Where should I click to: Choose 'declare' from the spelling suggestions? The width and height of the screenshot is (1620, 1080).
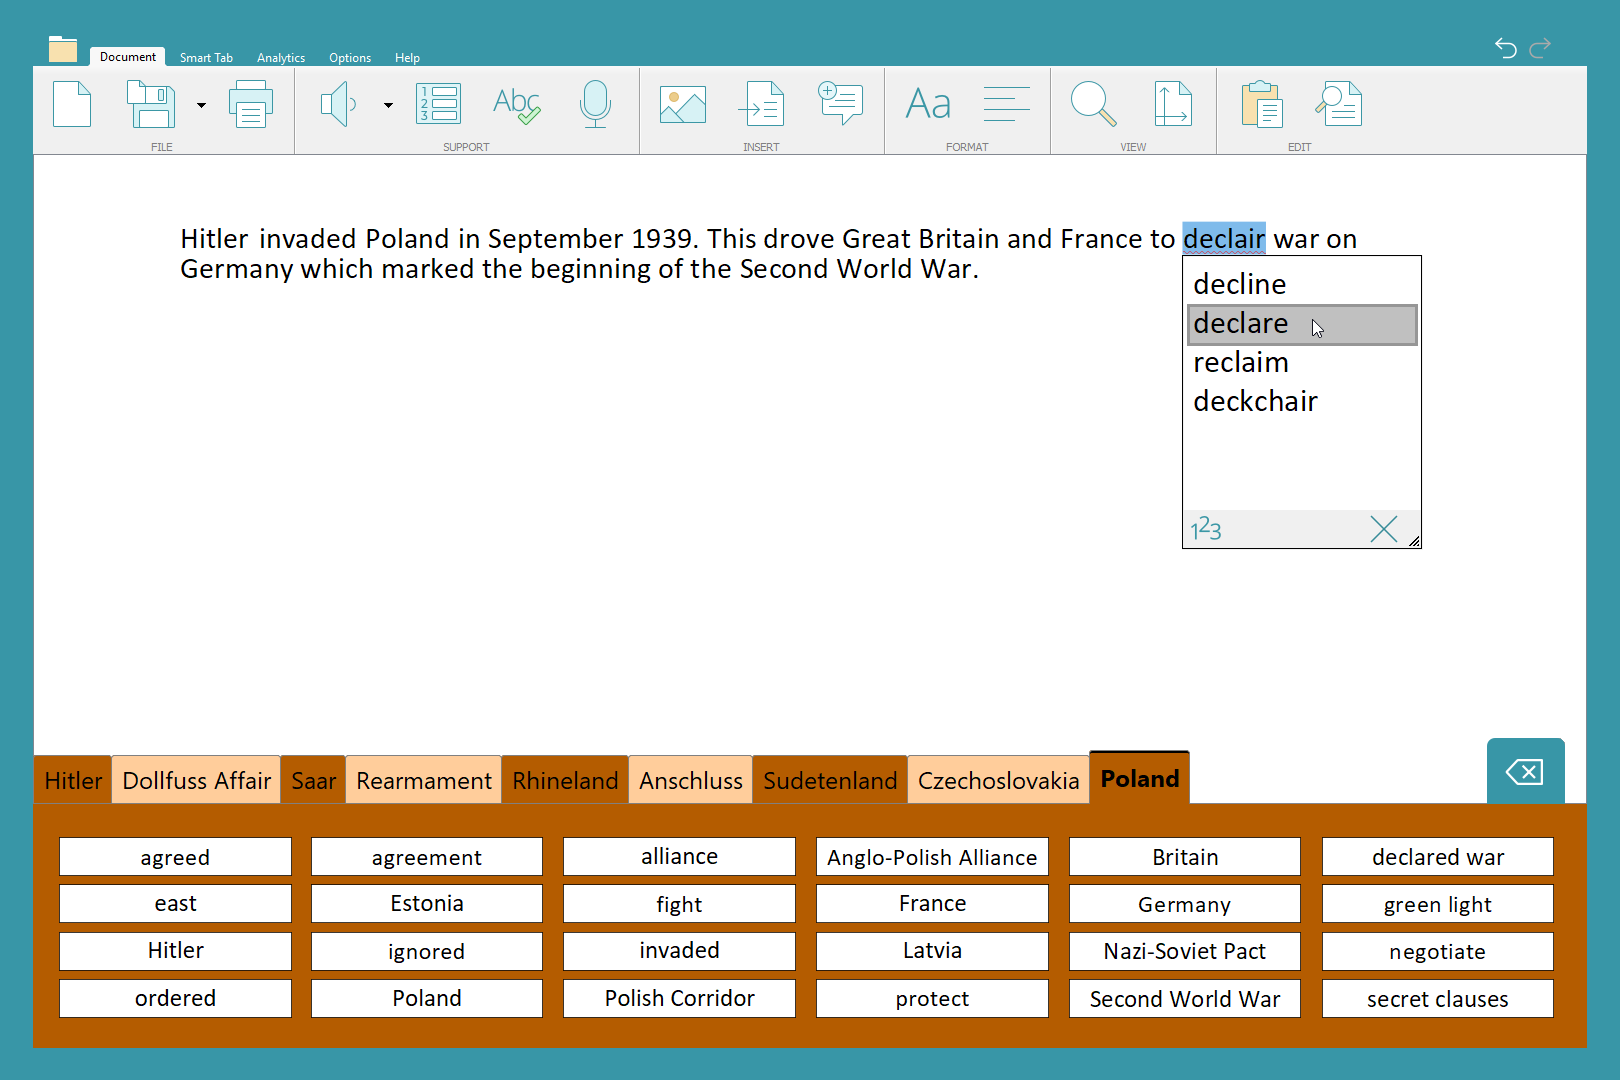pyautogui.click(x=1241, y=324)
